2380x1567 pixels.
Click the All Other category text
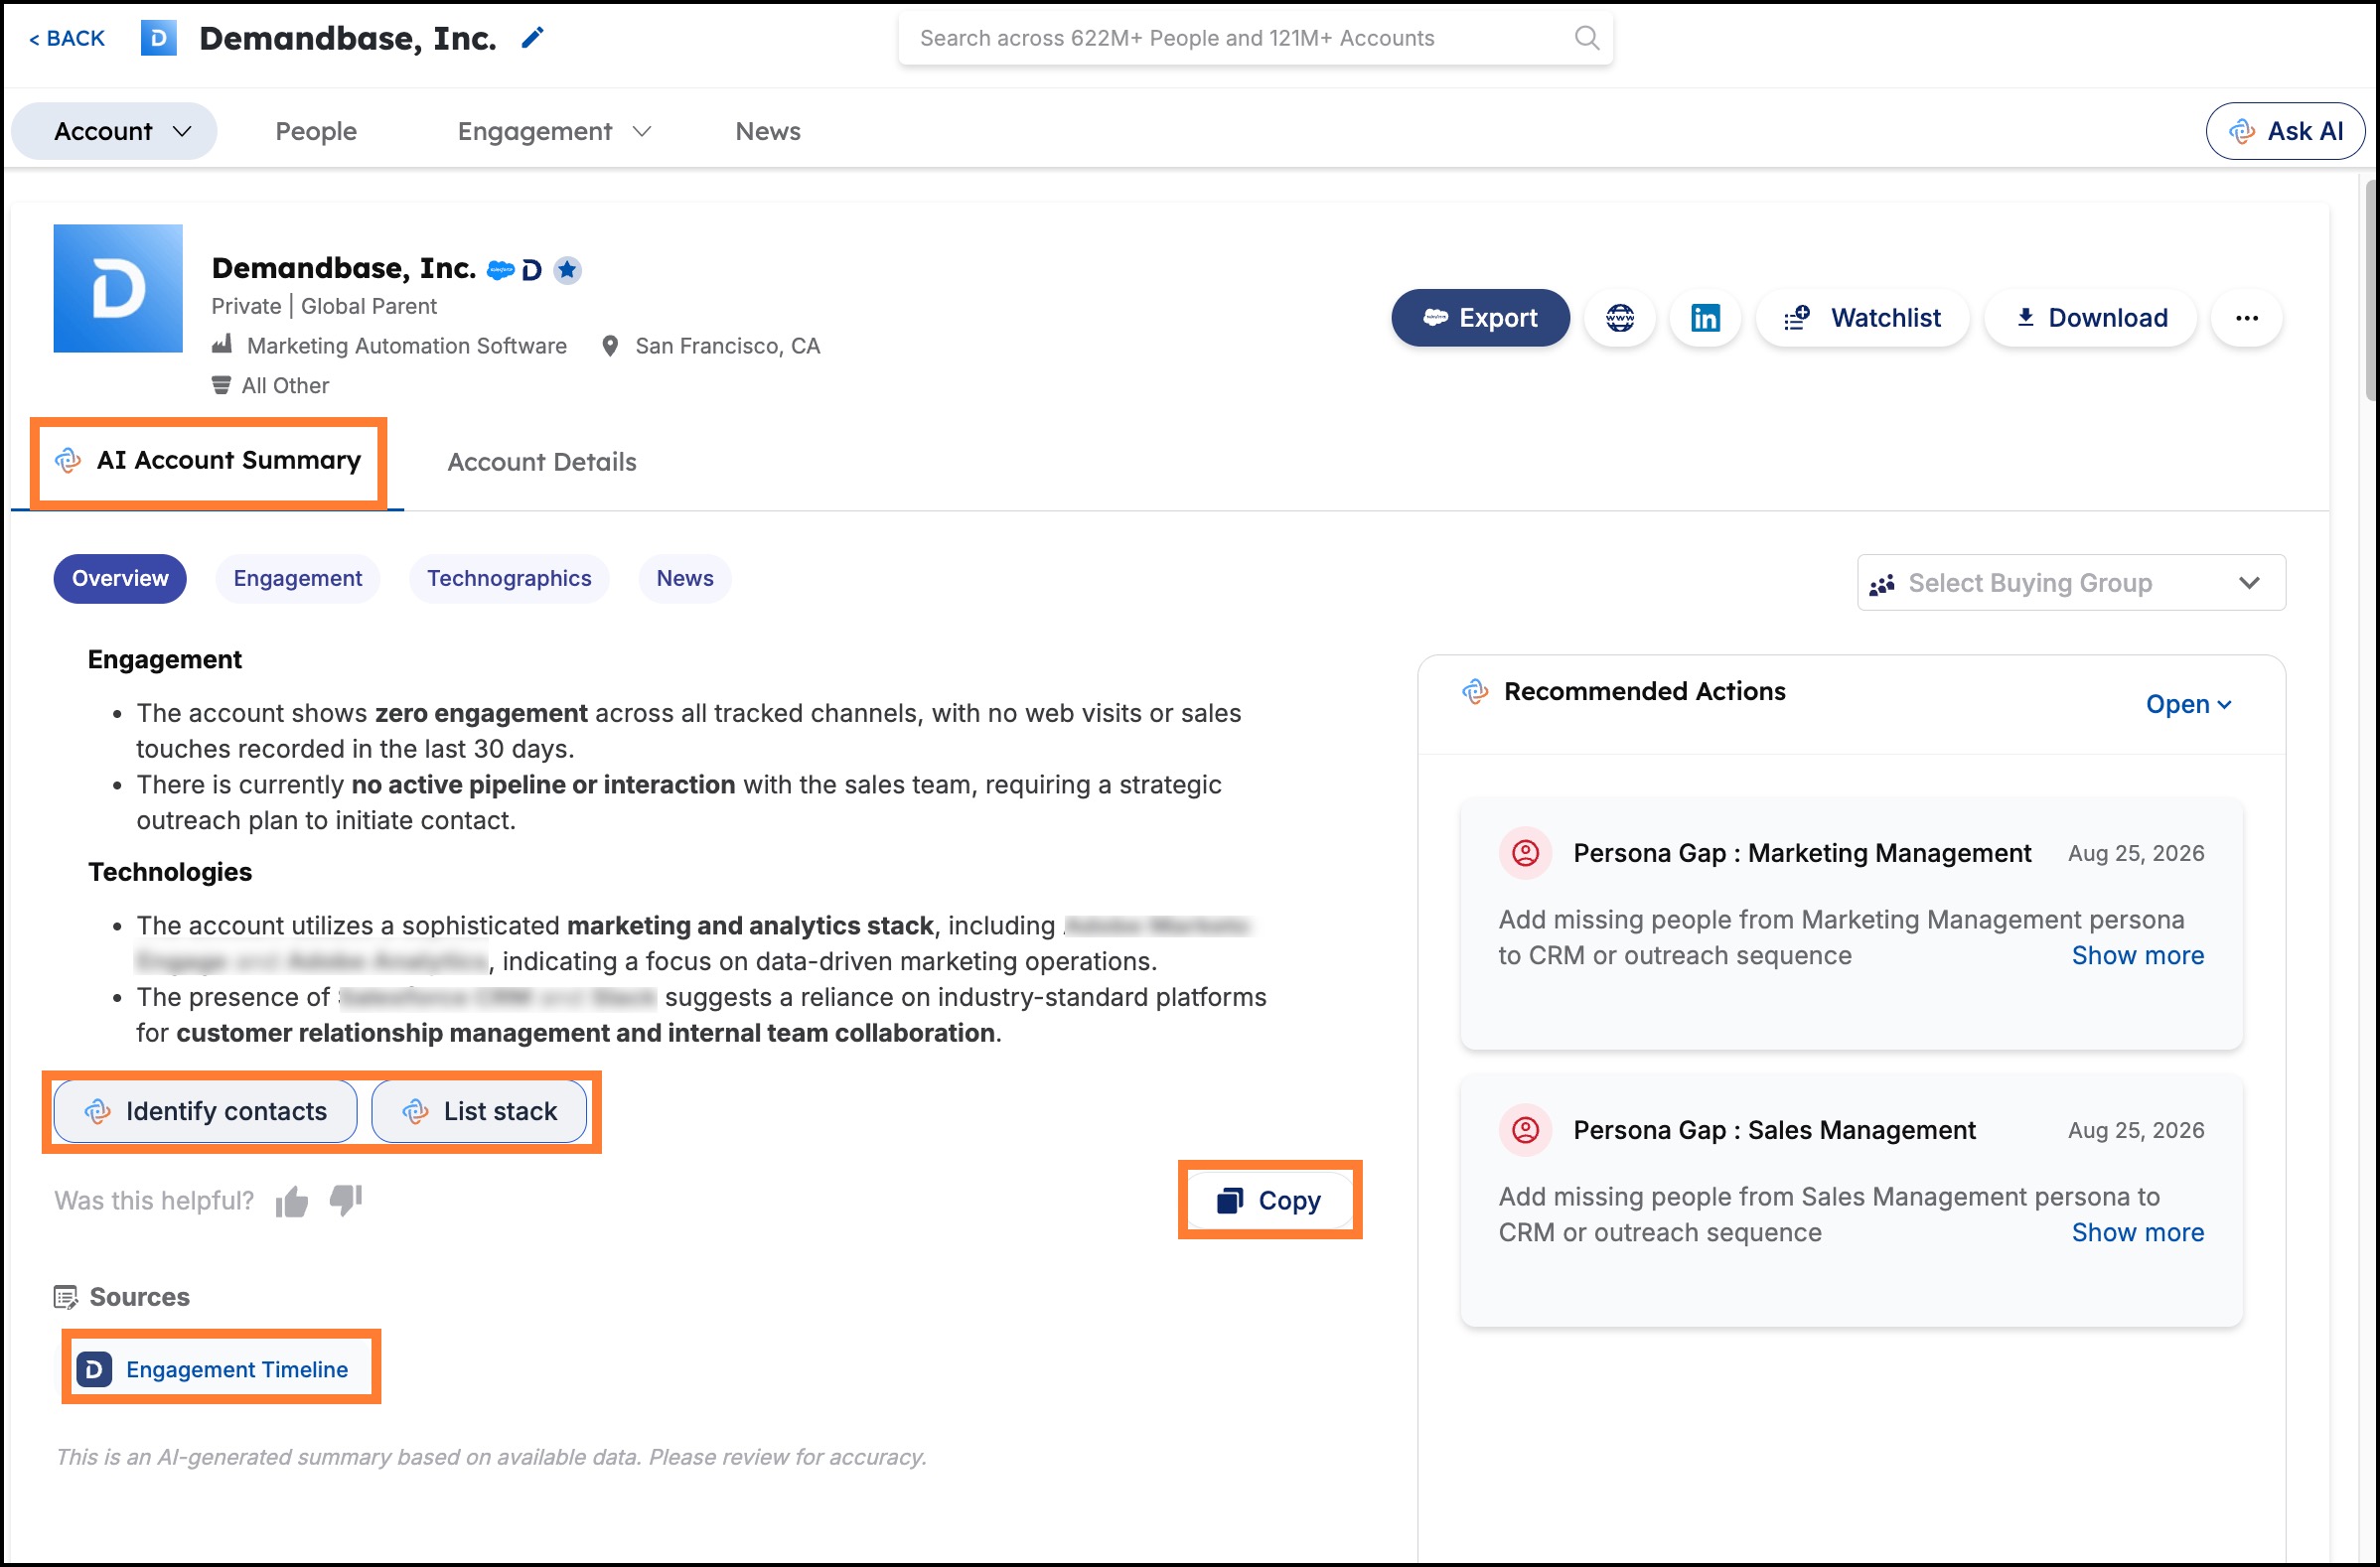click(x=285, y=385)
